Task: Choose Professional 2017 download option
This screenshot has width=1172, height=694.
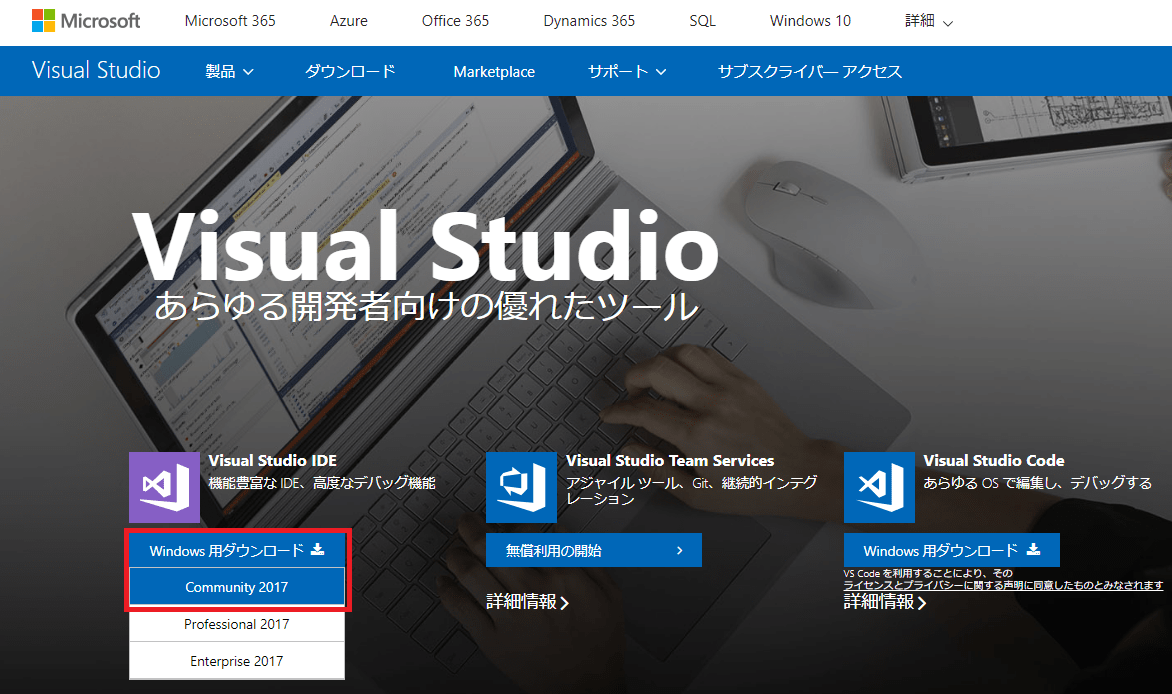Action: coord(237,624)
